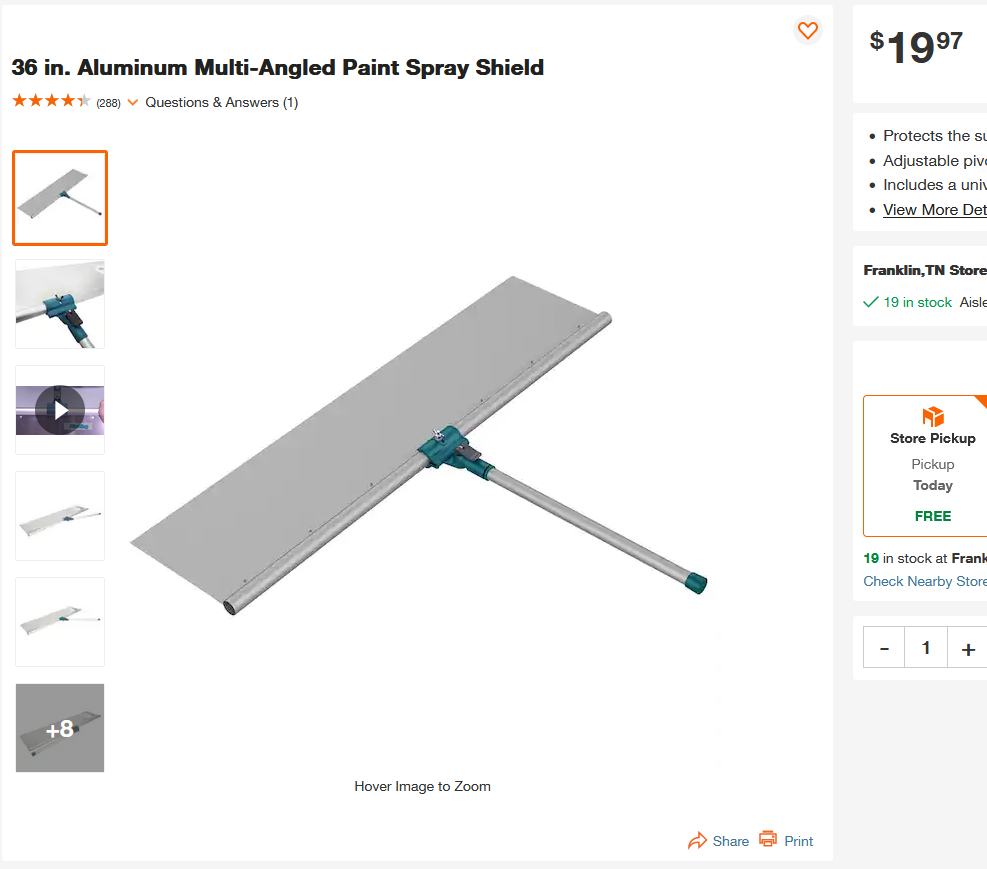This screenshot has width=987, height=869.
Task: Open View More Details link
Action: point(935,210)
